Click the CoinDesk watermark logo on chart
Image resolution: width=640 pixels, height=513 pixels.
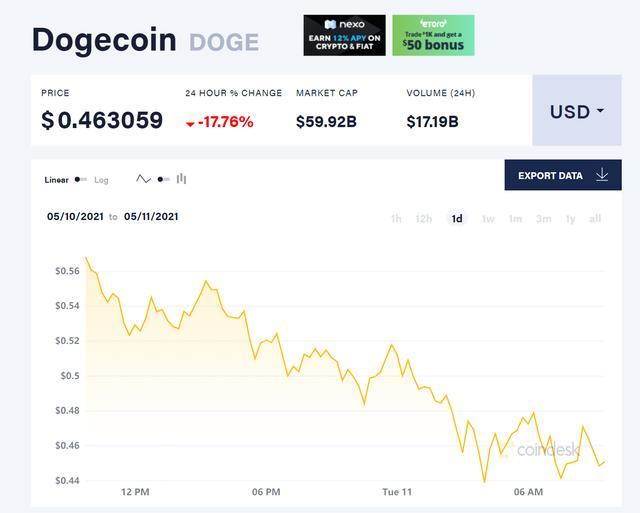point(548,451)
